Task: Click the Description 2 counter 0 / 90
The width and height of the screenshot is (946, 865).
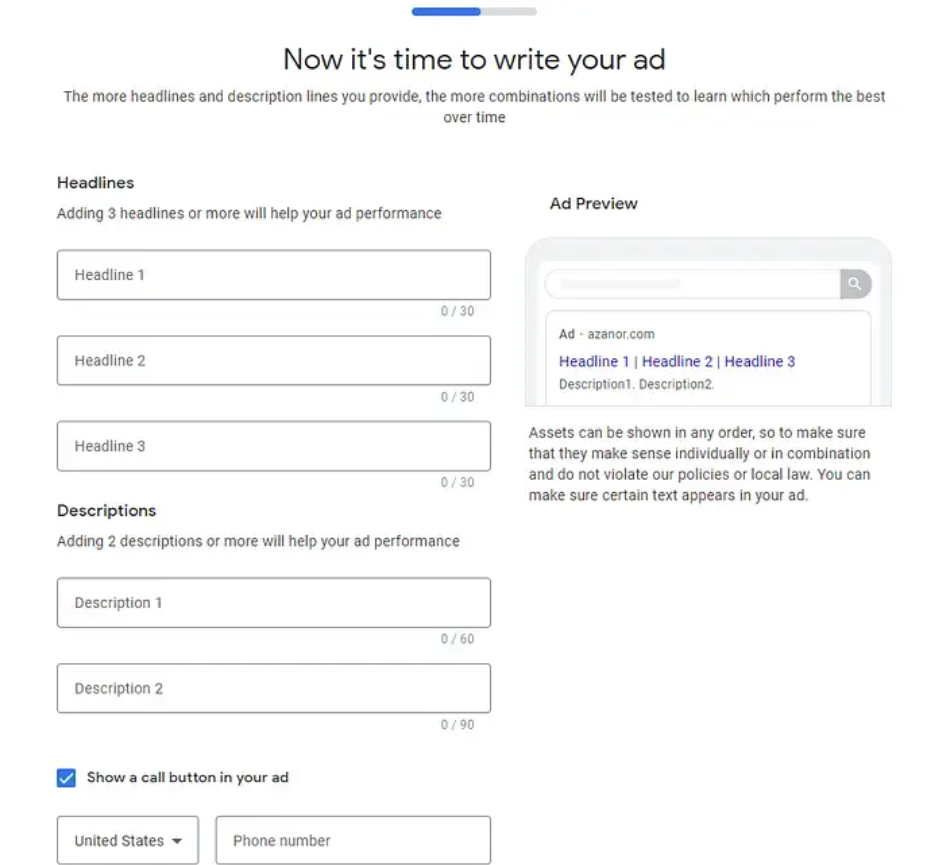Action: pos(457,724)
